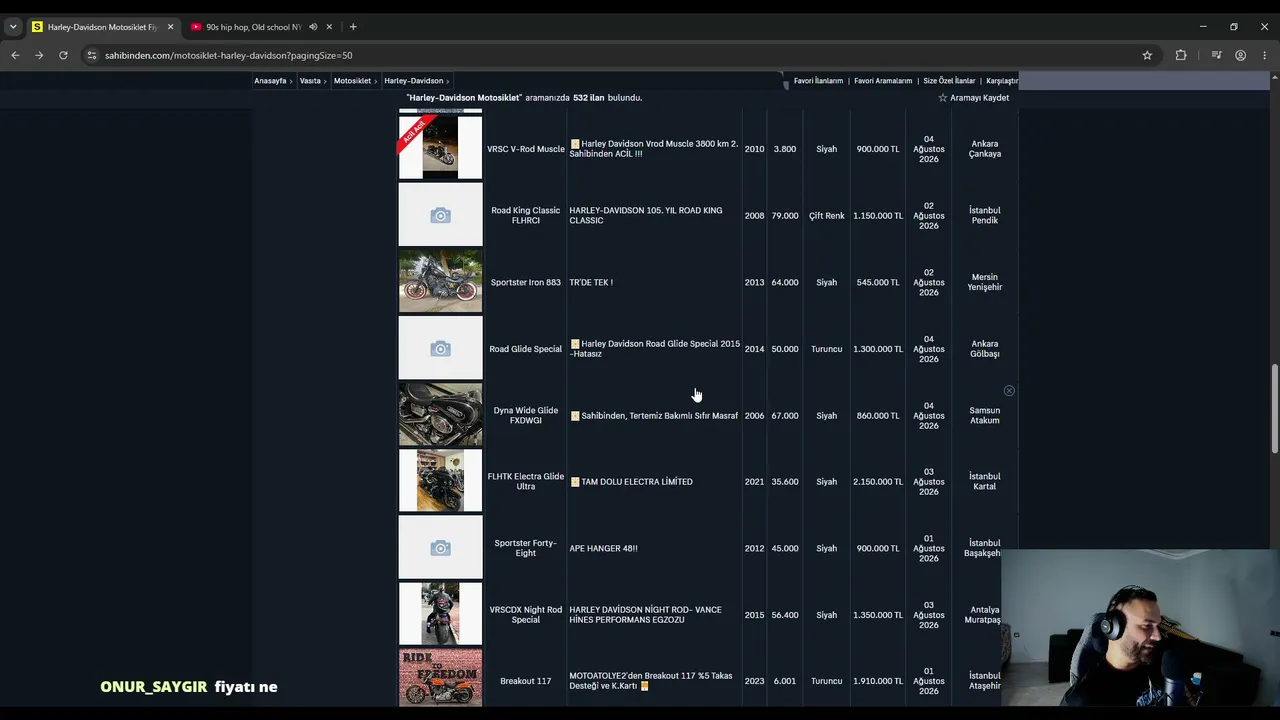Open the Sportster Forty-Eight placeholder photo
This screenshot has height=720, width=1280.
(x=440, y=548)
